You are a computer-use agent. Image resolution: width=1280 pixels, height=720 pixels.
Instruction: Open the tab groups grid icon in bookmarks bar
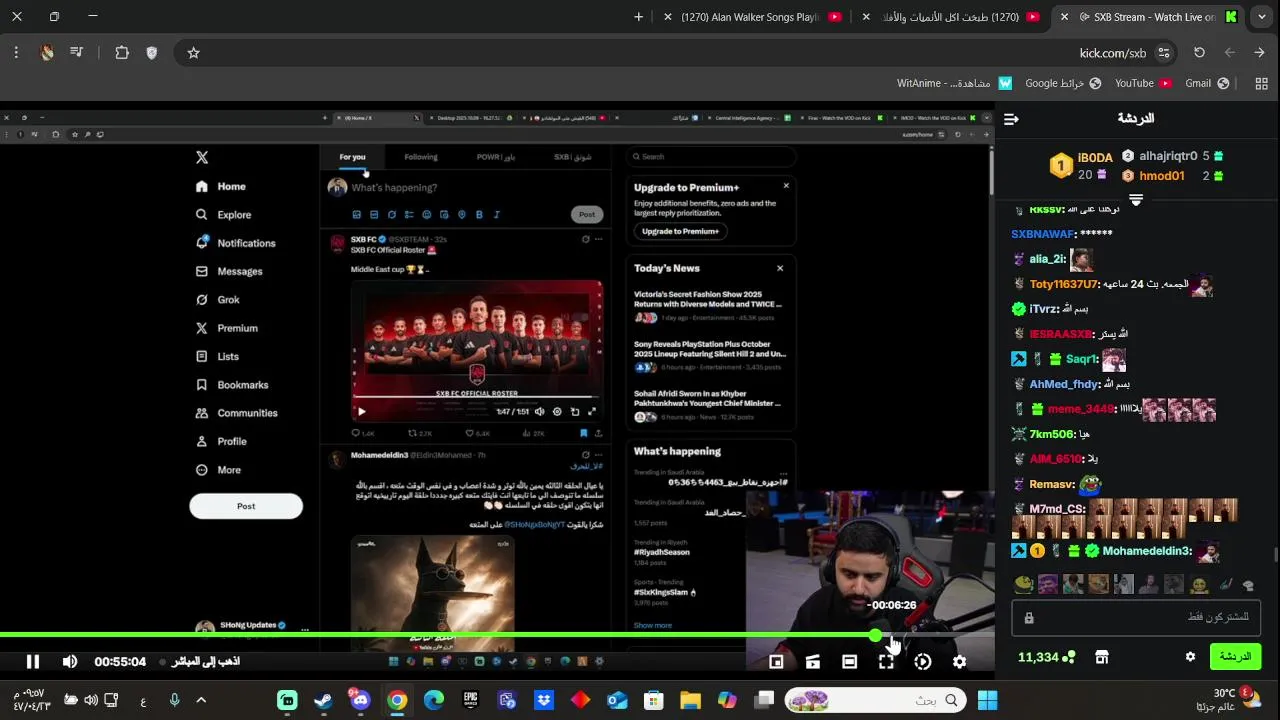[x=1261, y=83]
